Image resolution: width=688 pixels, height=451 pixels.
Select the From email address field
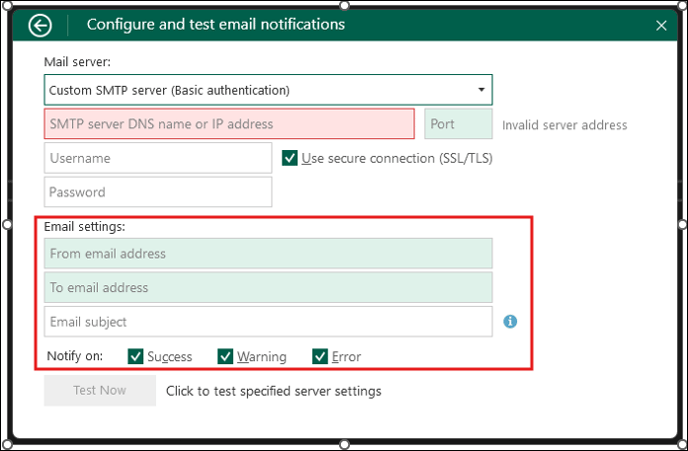click(268, 253)
